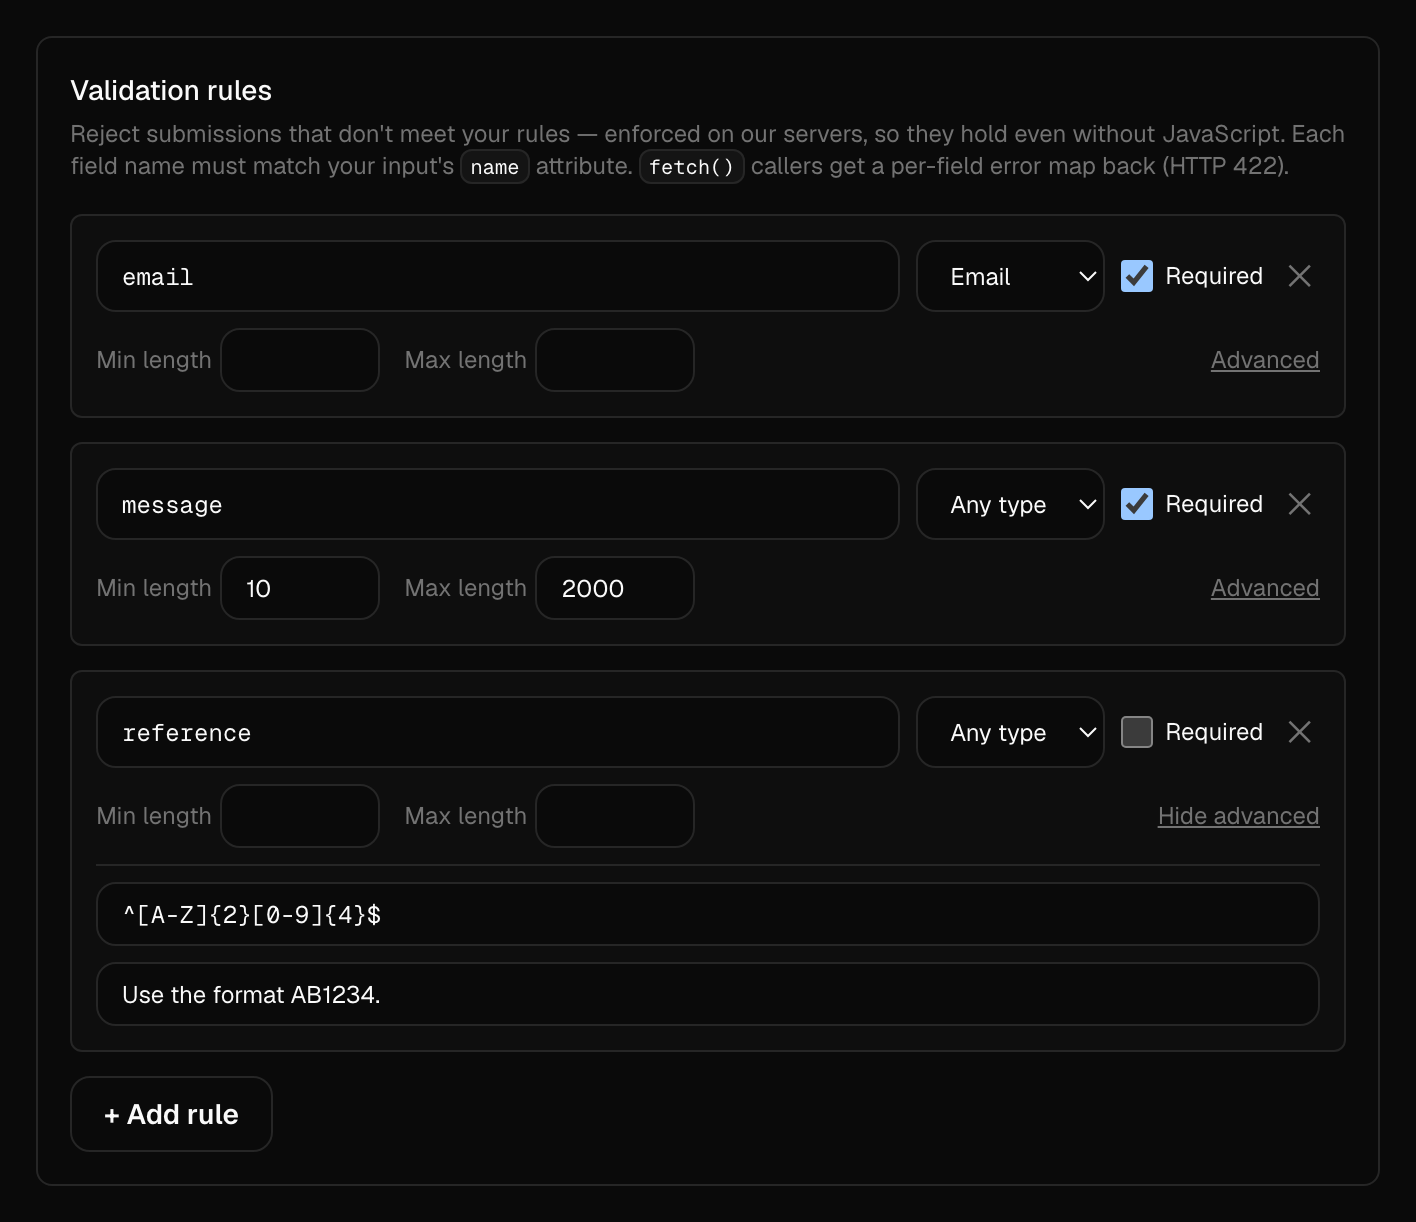
Task: Focus the reference field name input
Action: 498,732
